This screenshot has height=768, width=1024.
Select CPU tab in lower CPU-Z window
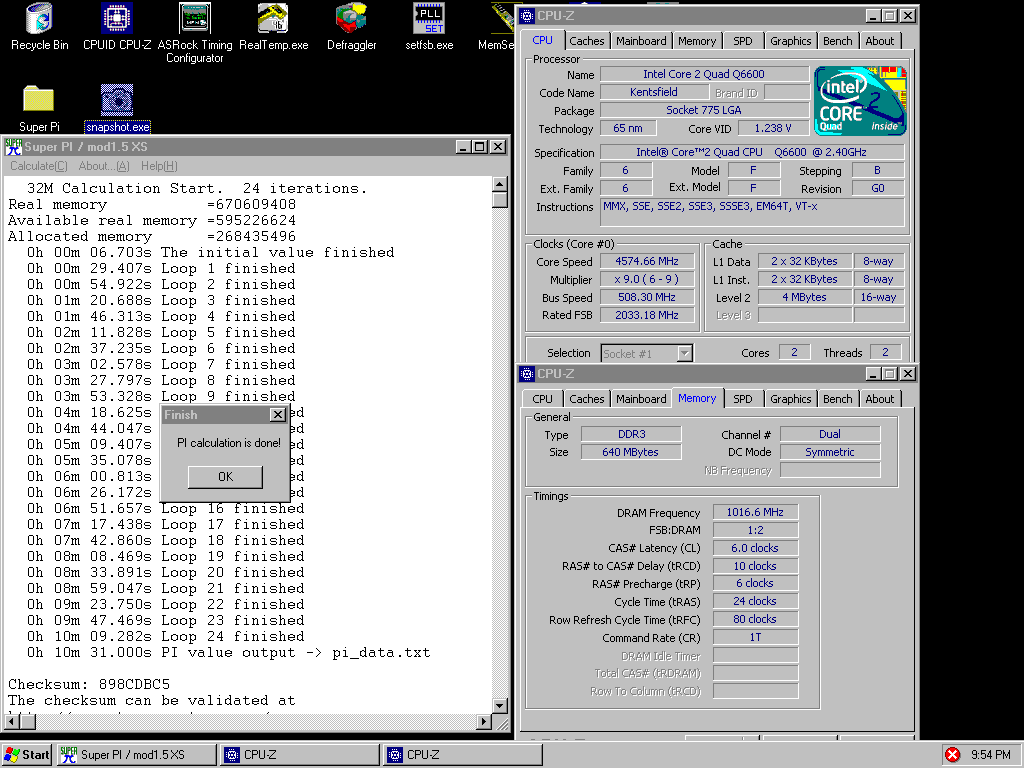(x=542, y=399)
